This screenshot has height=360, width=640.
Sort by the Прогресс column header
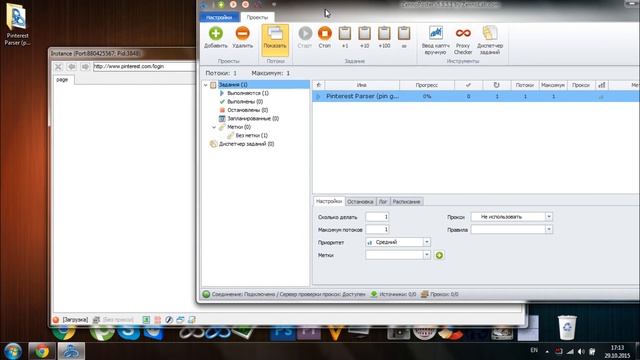[x=427, y=85]
